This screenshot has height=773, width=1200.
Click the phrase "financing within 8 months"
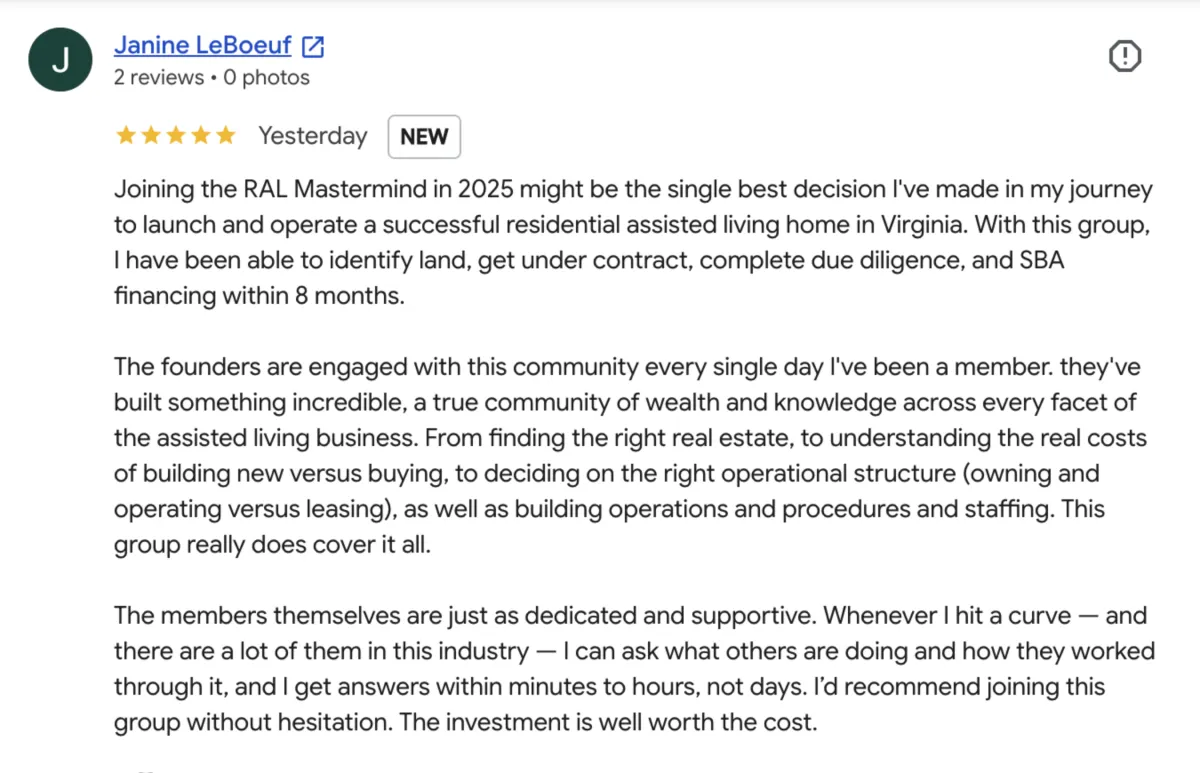[258, 296]
